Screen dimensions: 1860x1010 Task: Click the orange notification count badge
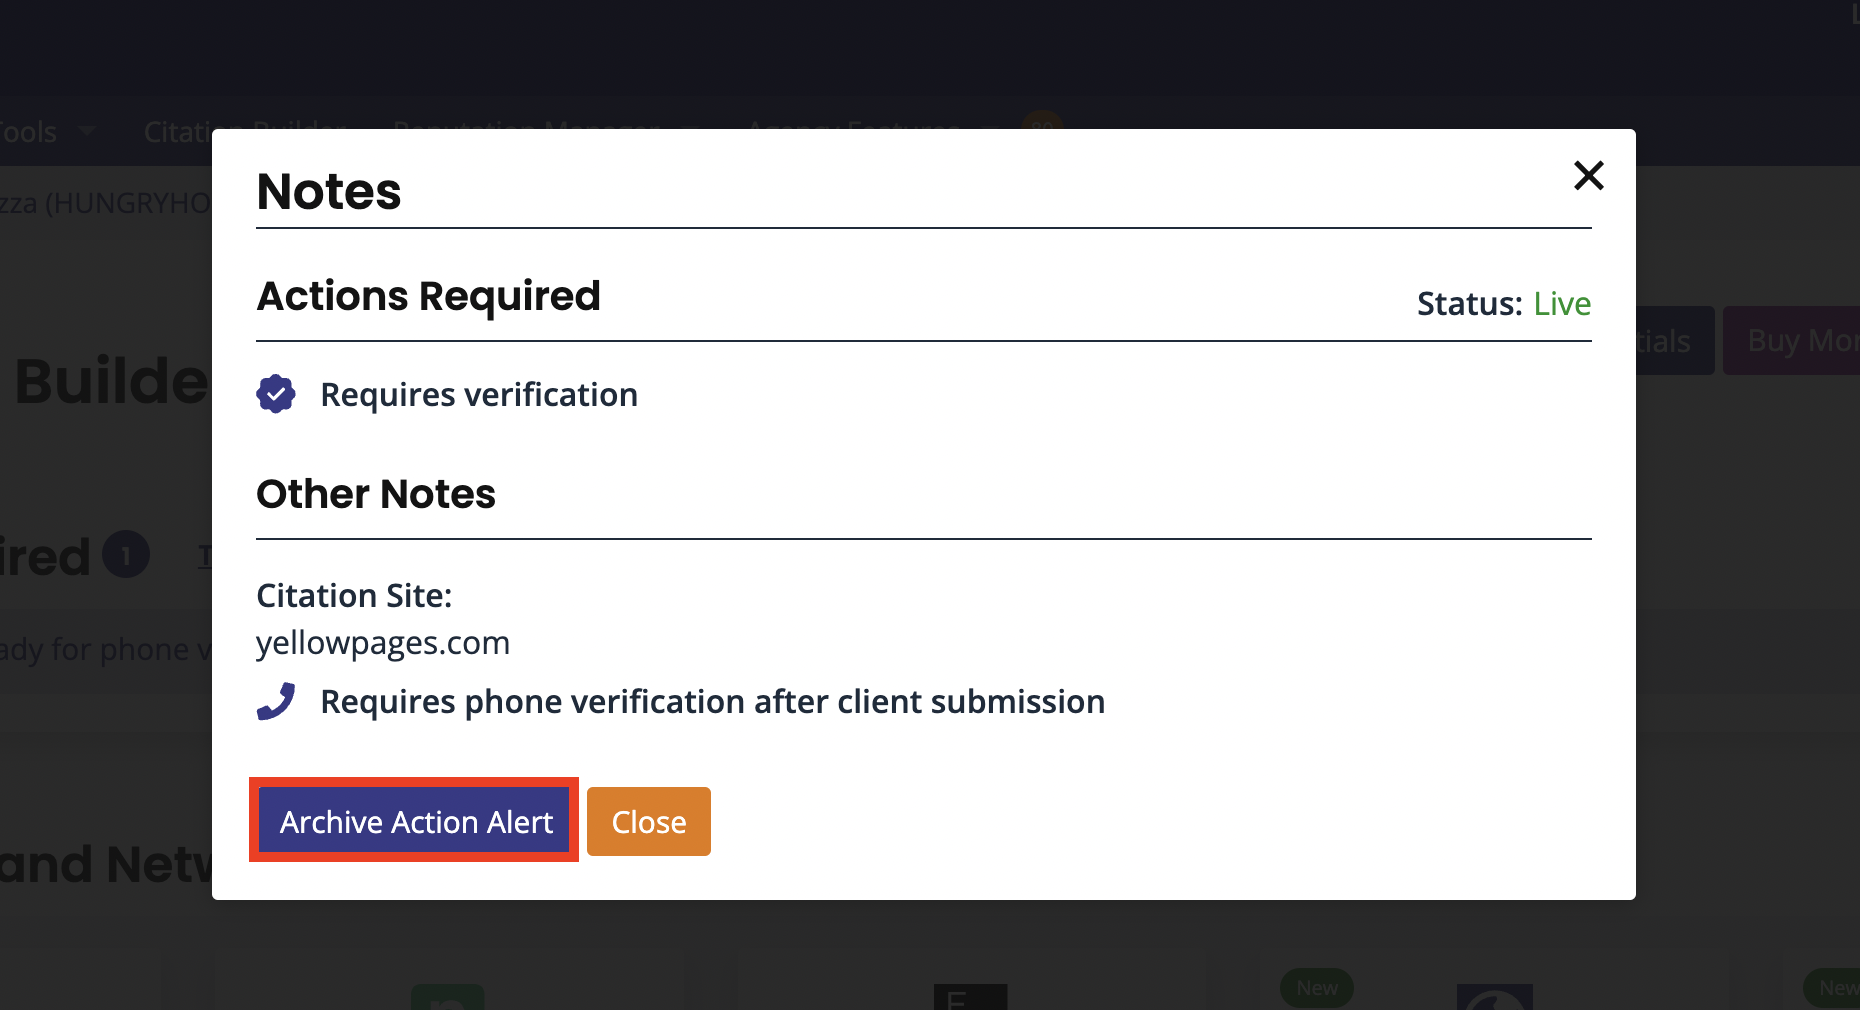(1042, 122)
